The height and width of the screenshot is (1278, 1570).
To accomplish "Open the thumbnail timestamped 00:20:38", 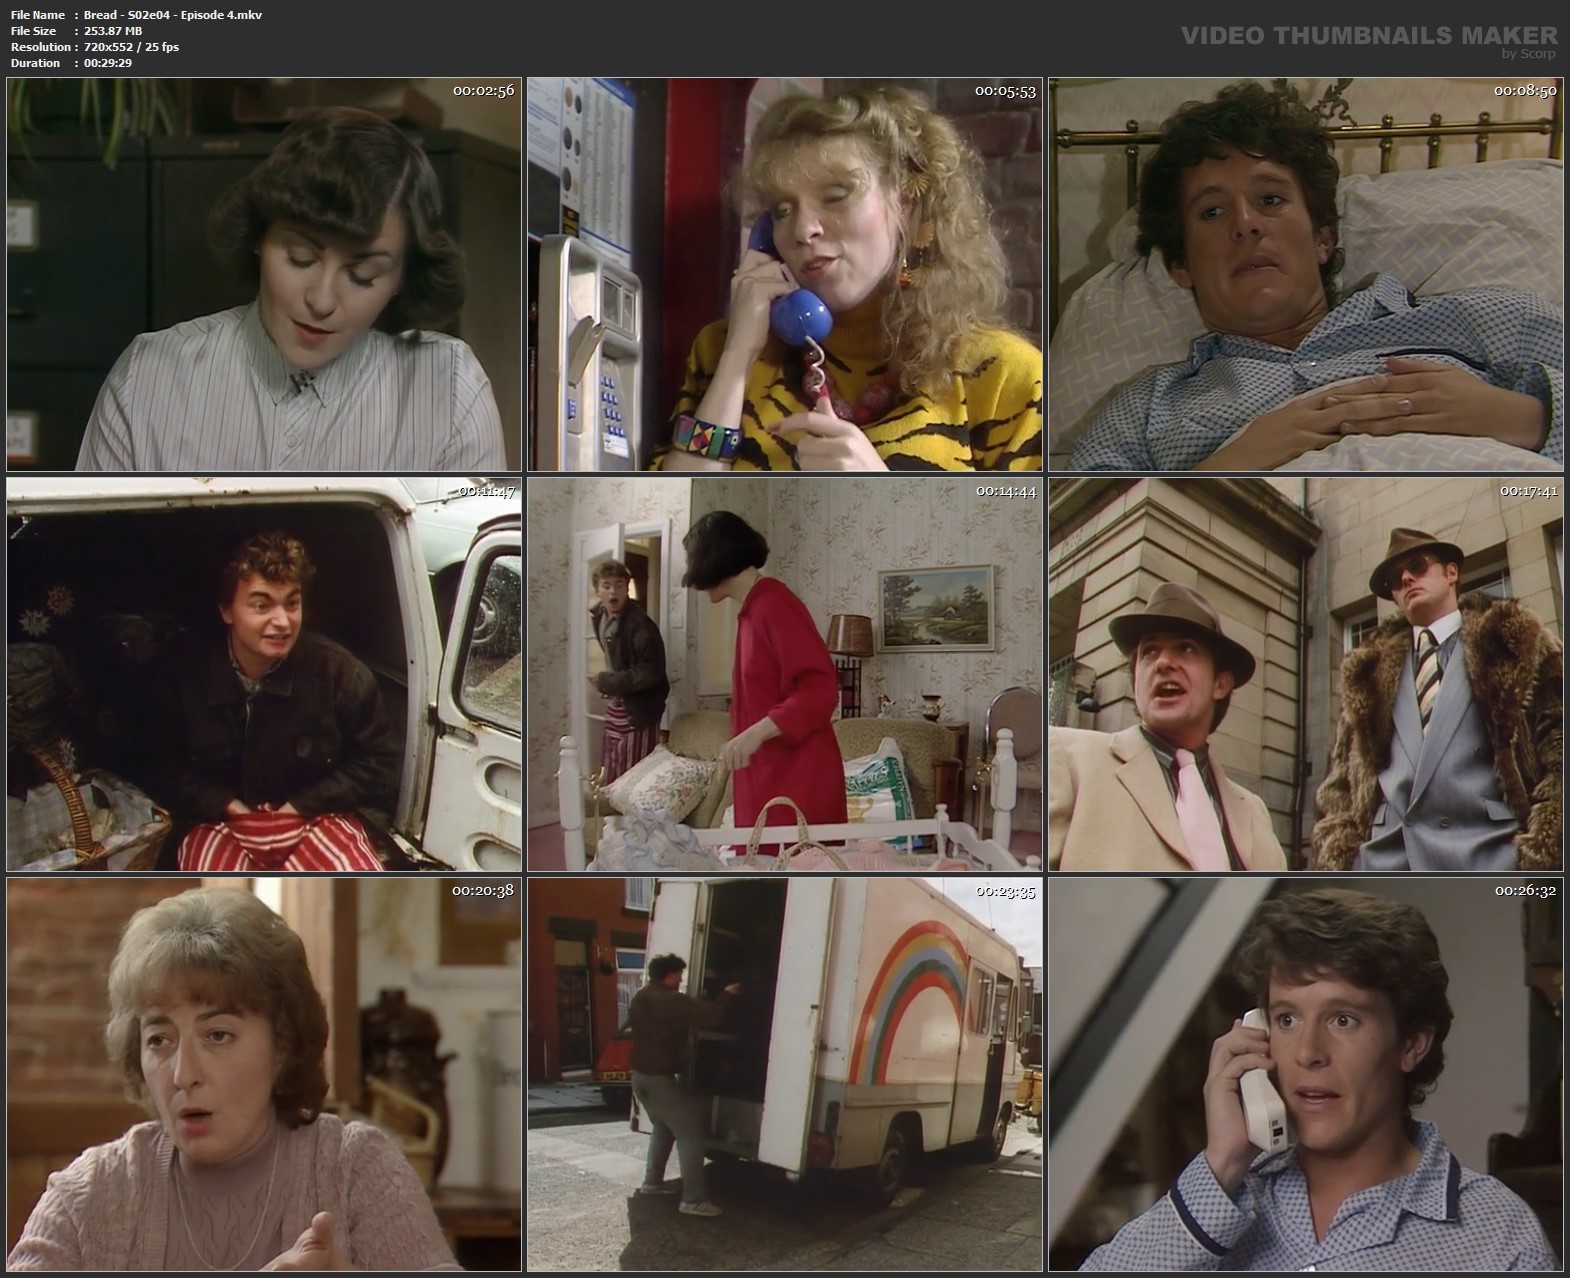I will coord(264,1074).
